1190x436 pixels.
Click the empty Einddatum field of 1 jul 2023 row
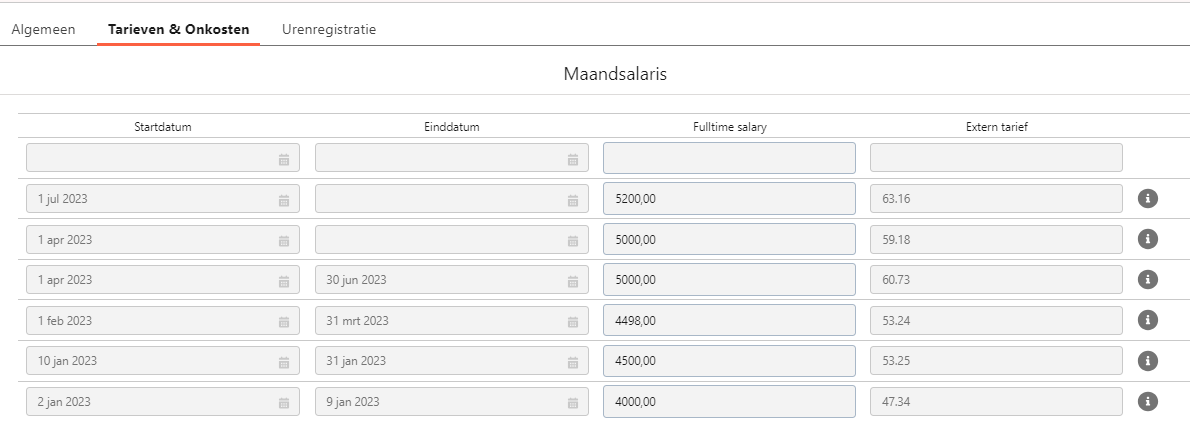452,199
